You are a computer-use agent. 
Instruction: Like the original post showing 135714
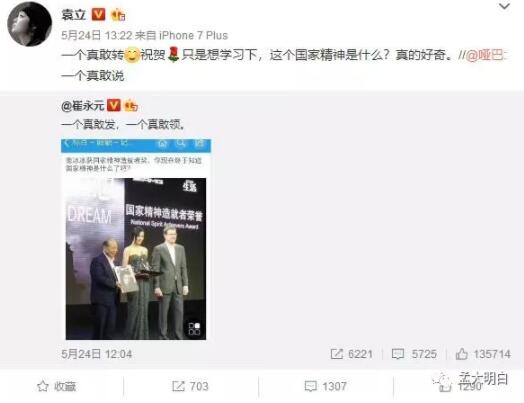point(483,354)
